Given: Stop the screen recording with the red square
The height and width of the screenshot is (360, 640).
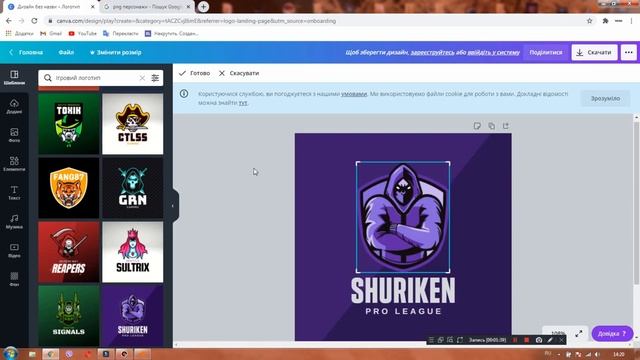Looking at the screenshot, I should [527, 340].
